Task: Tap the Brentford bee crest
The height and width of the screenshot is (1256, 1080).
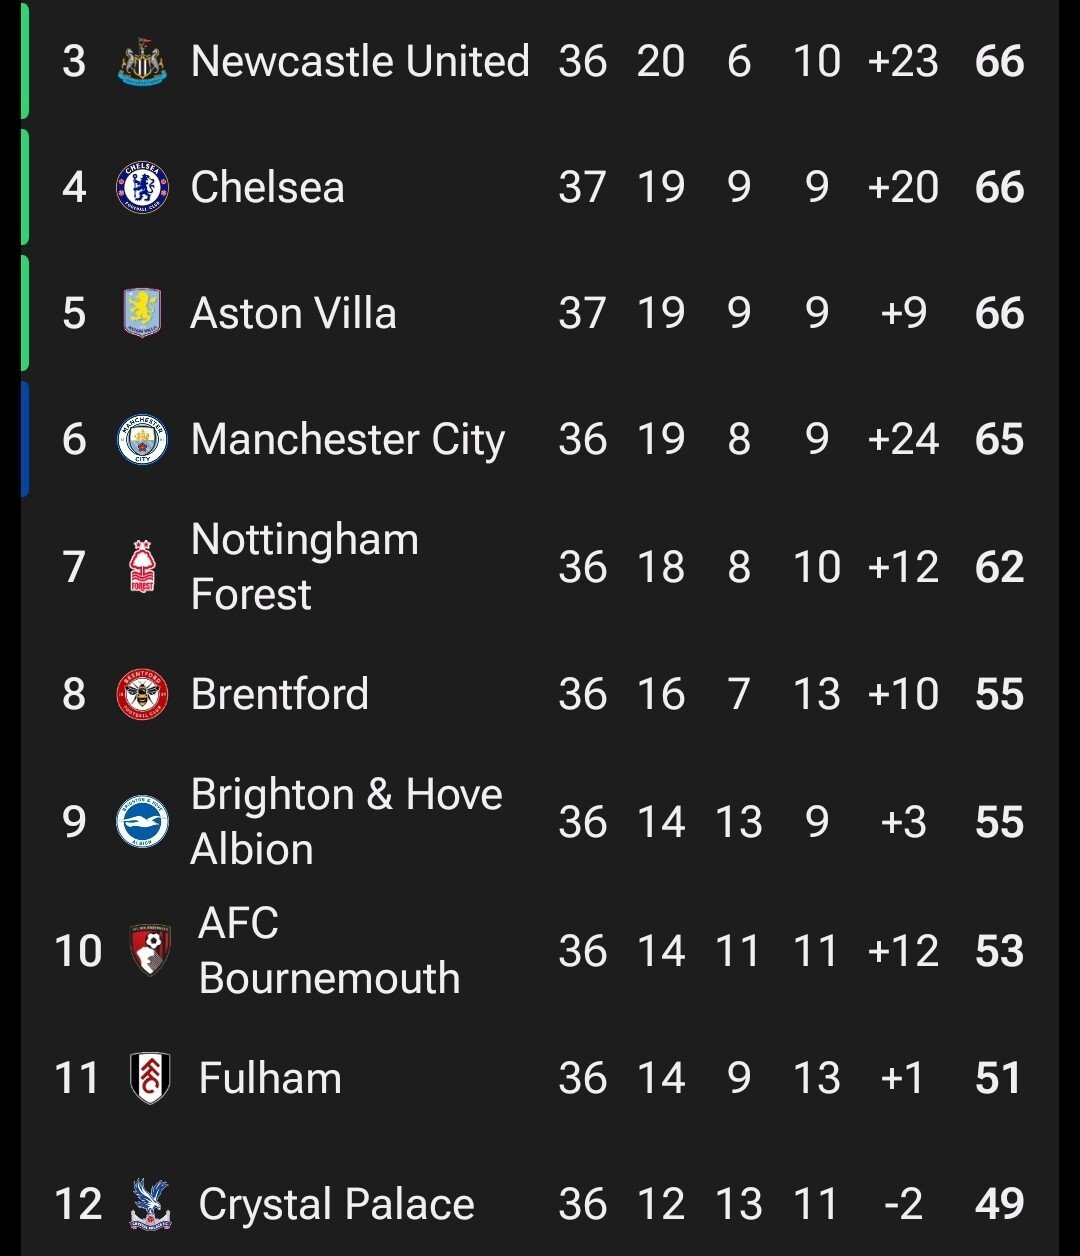Action: 142,694
